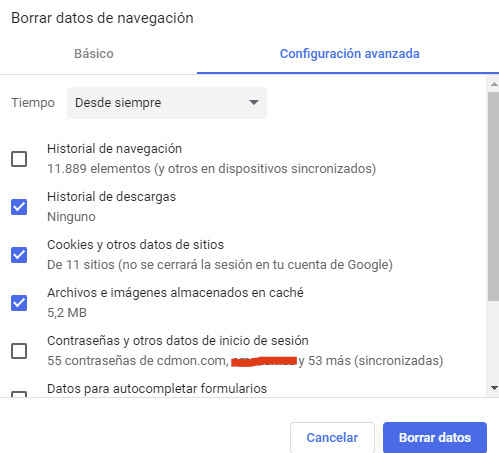Uncheck the Historial de descargas checkbox
This screenshot has width=499, height=453.
[x=19, y=207]
